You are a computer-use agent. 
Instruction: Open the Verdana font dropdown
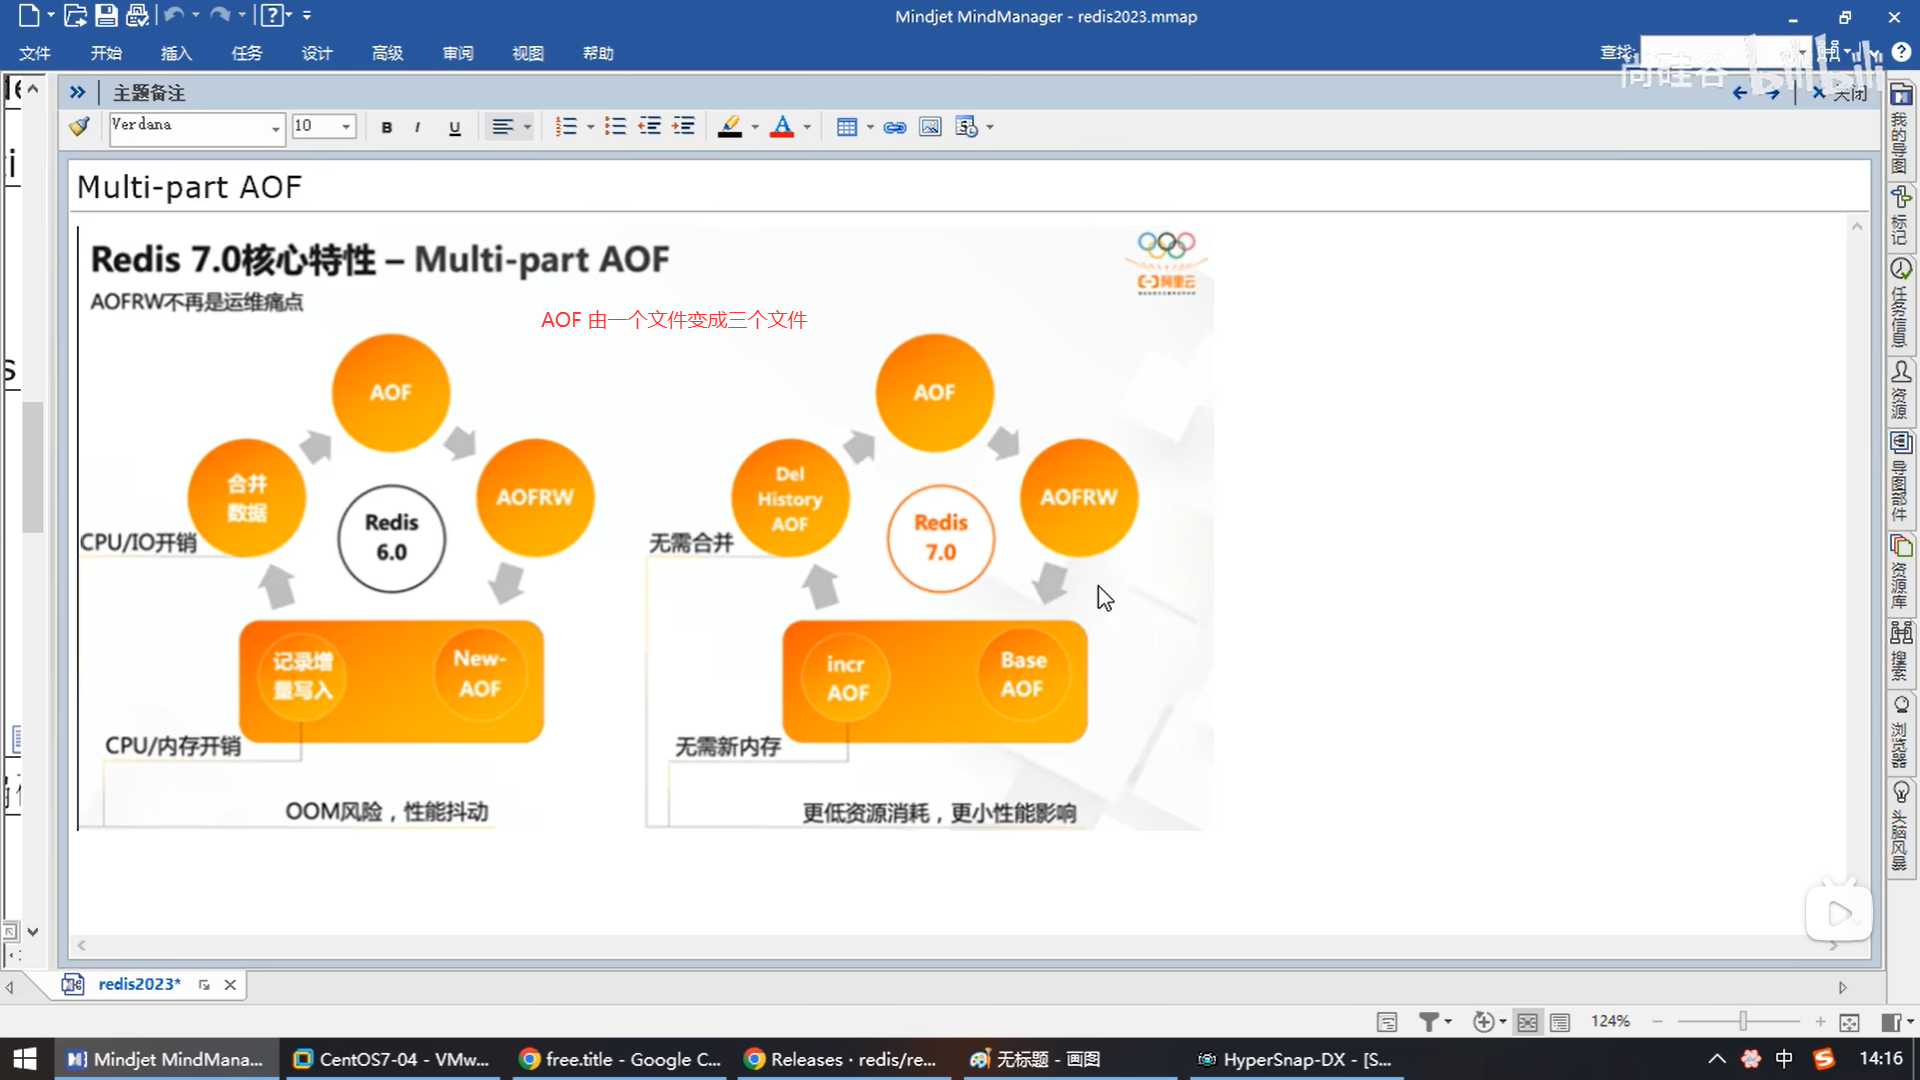[275, 128]
